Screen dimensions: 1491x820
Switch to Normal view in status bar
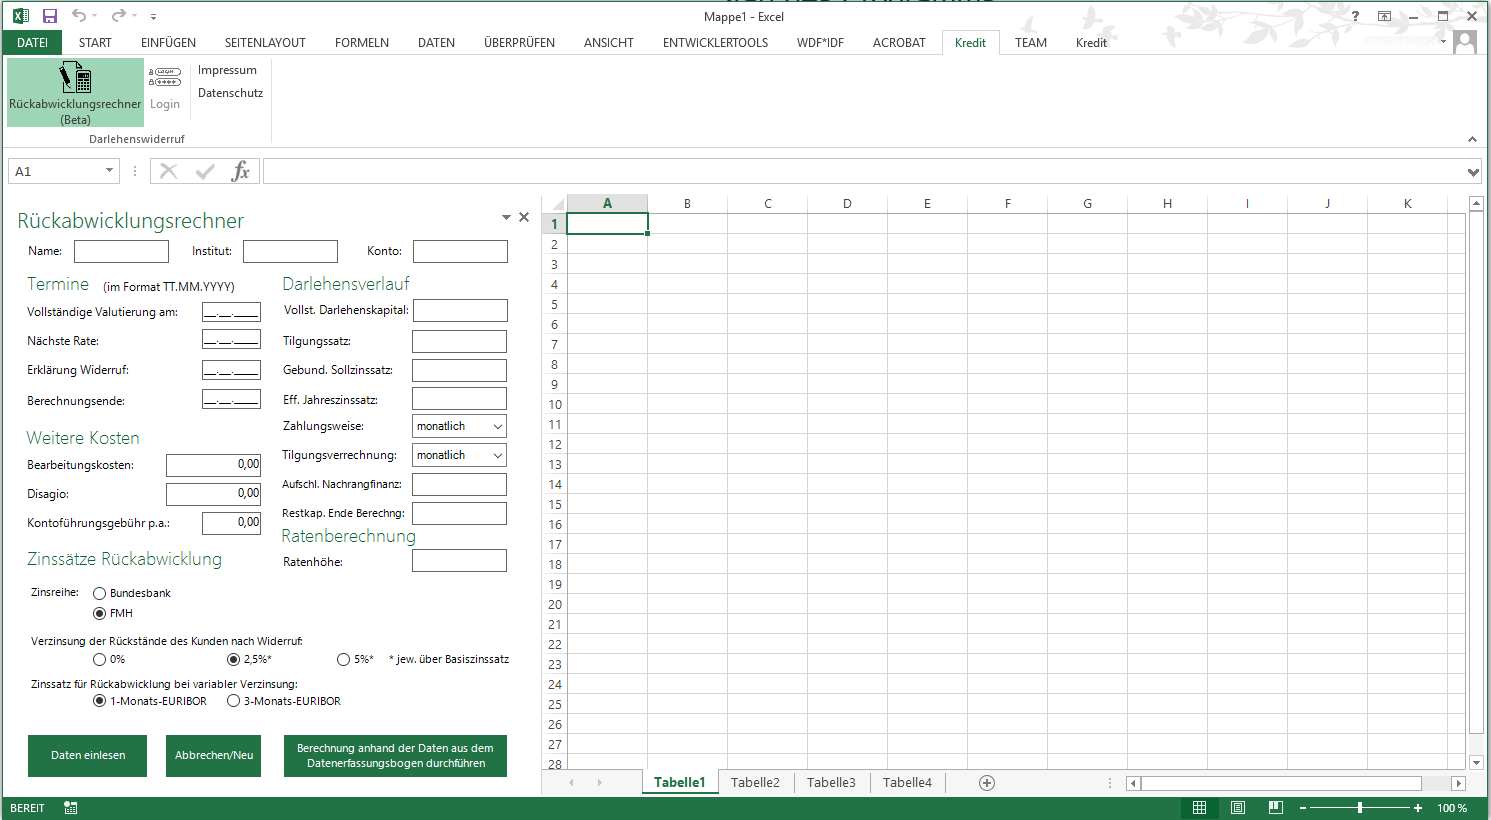1200,808
